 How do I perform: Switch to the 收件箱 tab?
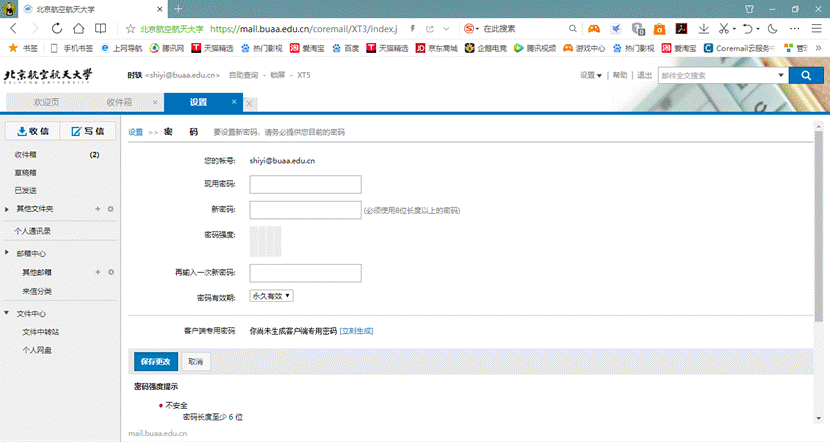point(119,102)
